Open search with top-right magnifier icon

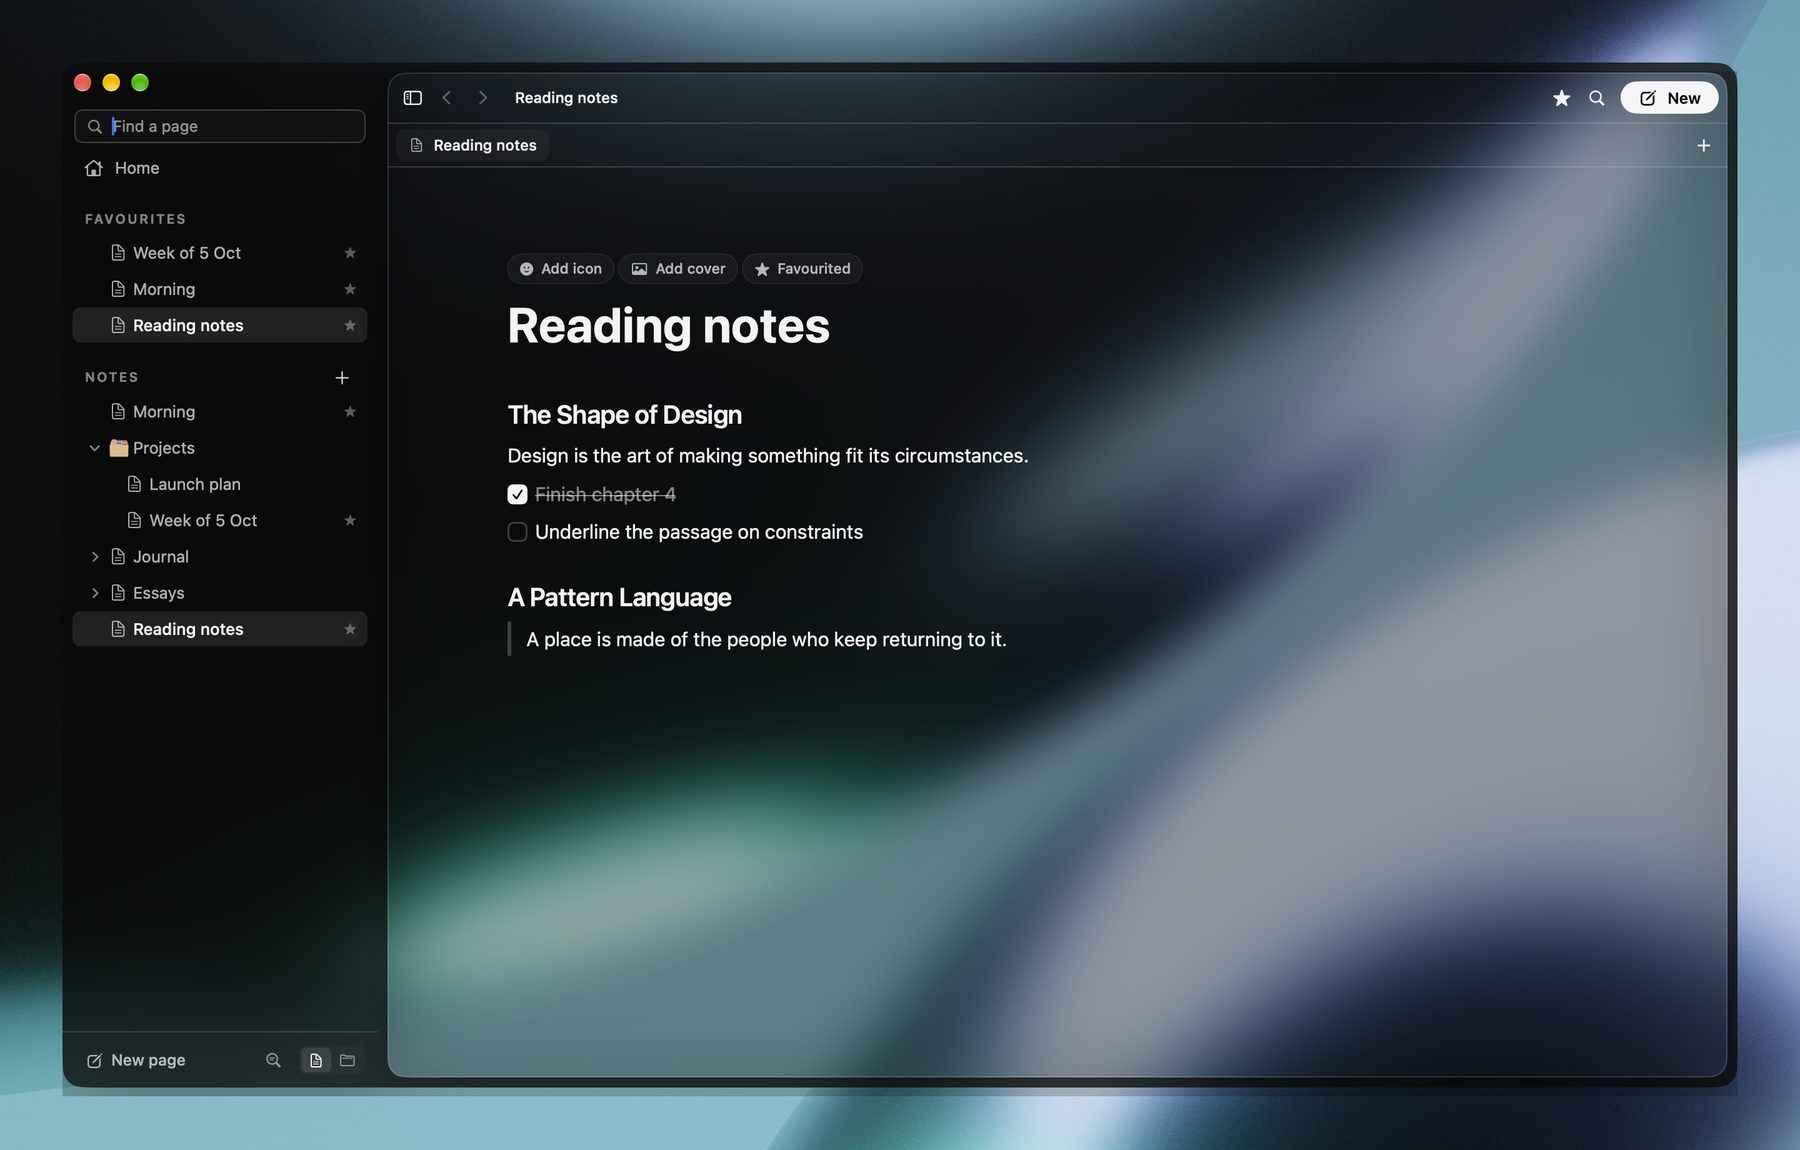[1597, 98]
